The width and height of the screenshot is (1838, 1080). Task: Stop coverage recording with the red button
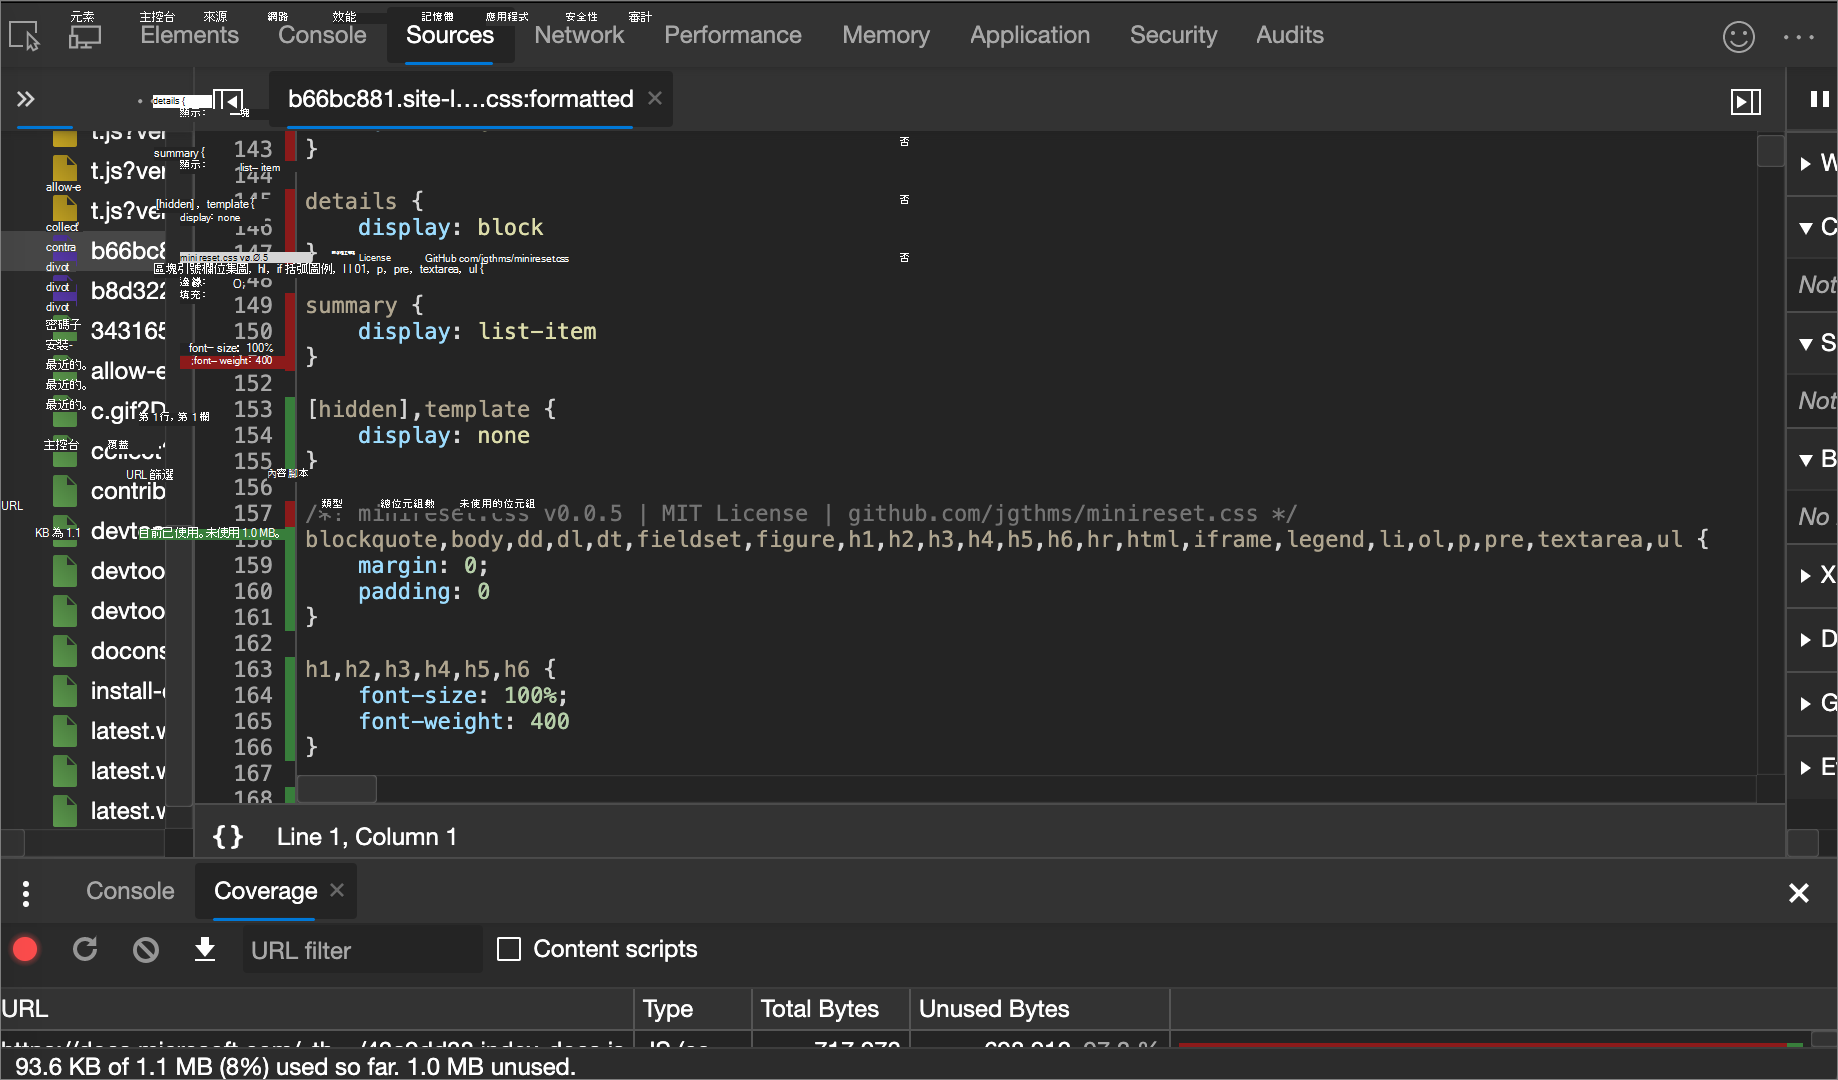(26, 949)
